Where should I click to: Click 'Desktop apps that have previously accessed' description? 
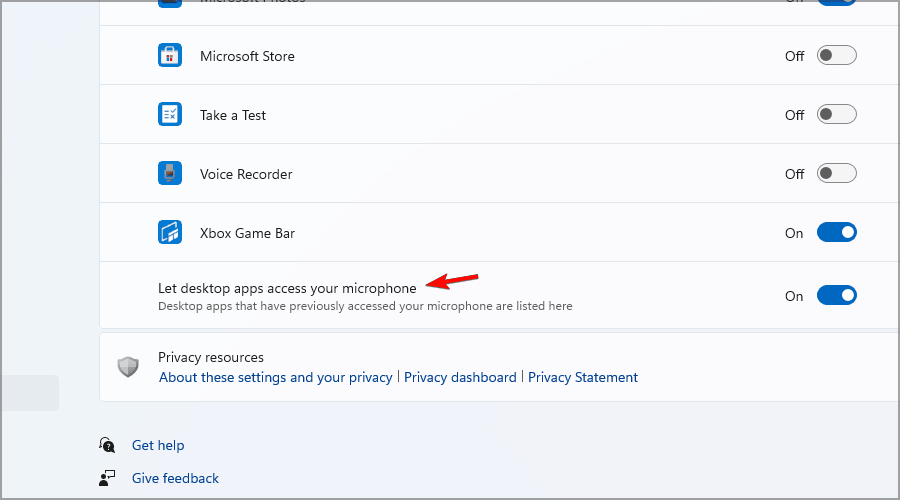(365, 306)
